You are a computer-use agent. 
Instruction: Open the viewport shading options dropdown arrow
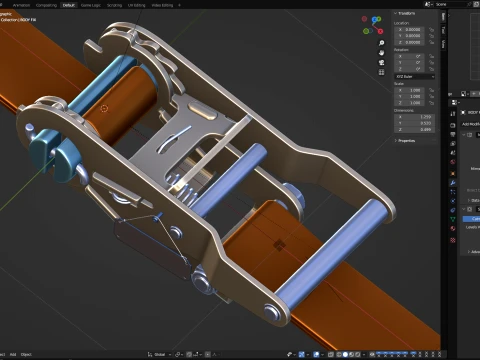point(364,354)
